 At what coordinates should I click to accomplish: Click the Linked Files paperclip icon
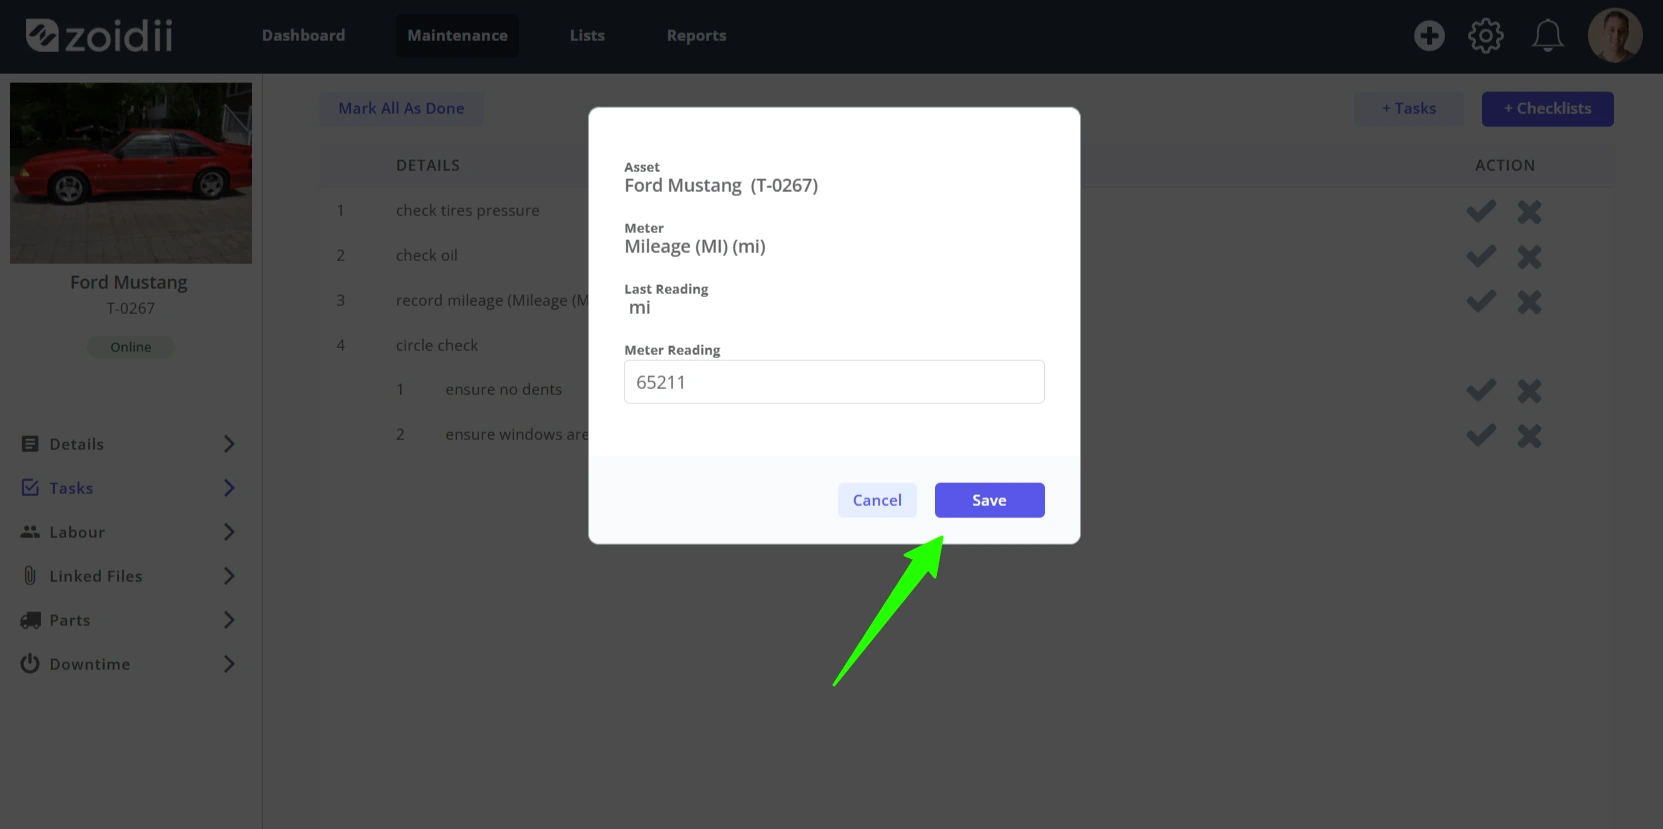pyautogui.click(x=30, y=576)
